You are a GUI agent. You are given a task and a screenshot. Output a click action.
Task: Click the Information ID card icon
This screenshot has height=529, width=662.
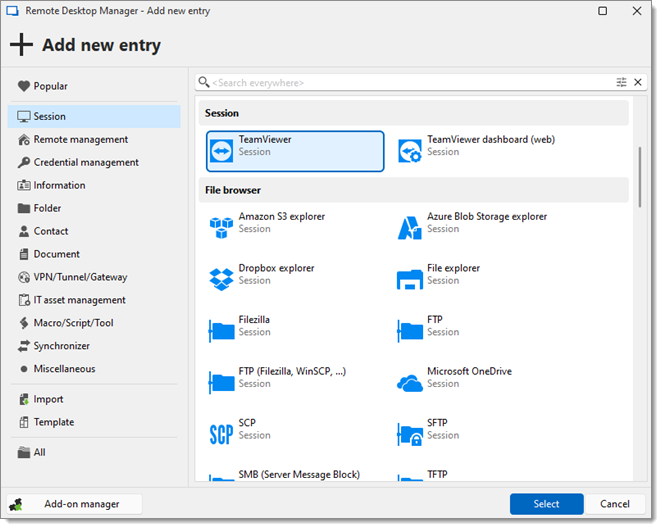(x=24, y=185)
